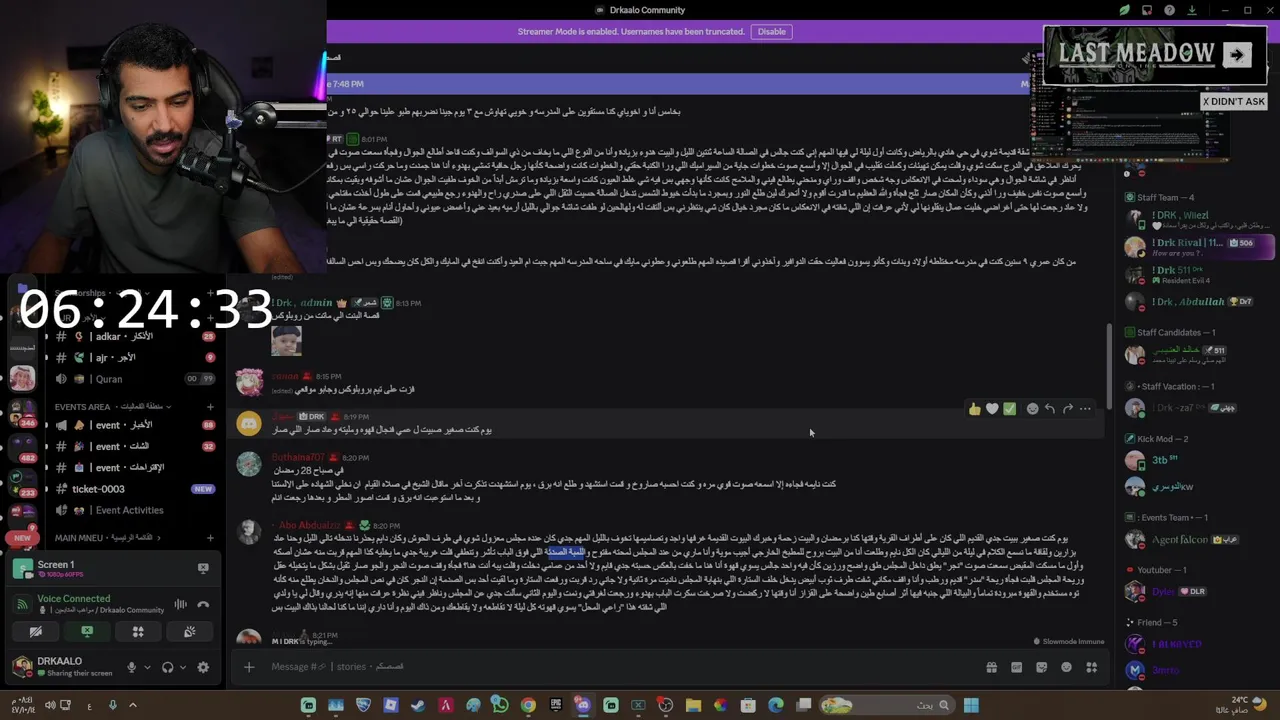Open headphone output options dropdown arrow
This screenshot has width=1280, height=720.
[183, 667]
